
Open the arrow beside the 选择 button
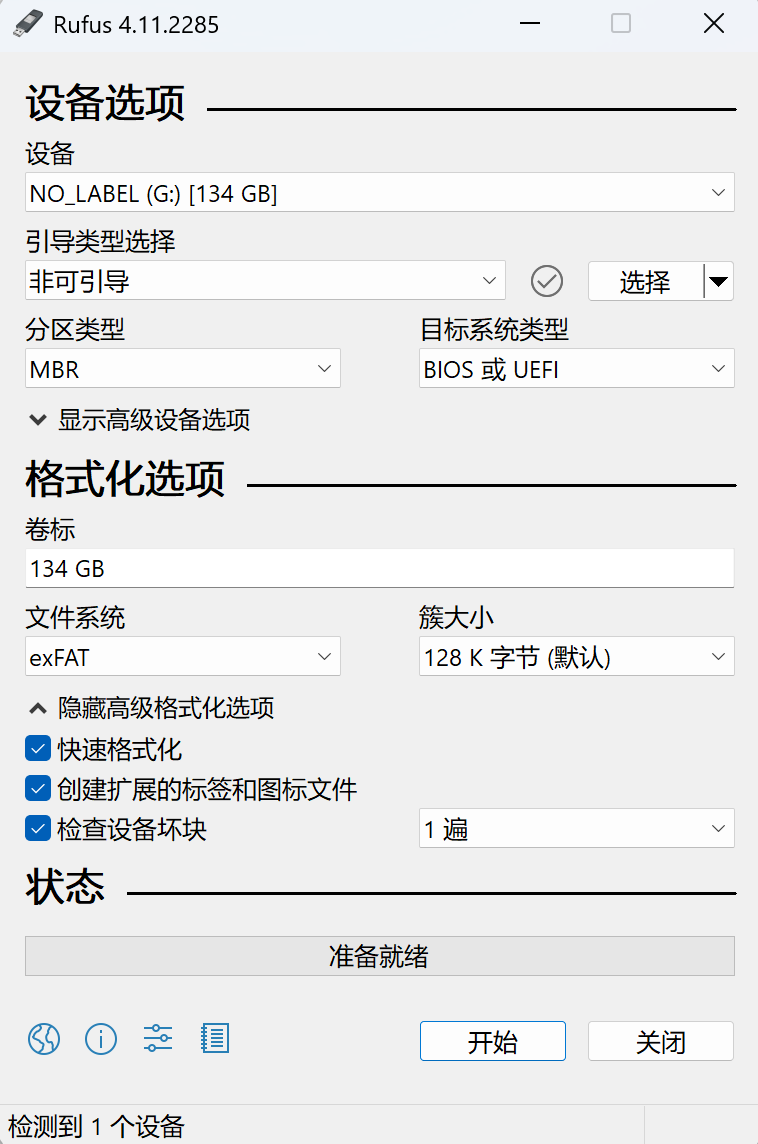pyautogui.click(x=719, y=281)
